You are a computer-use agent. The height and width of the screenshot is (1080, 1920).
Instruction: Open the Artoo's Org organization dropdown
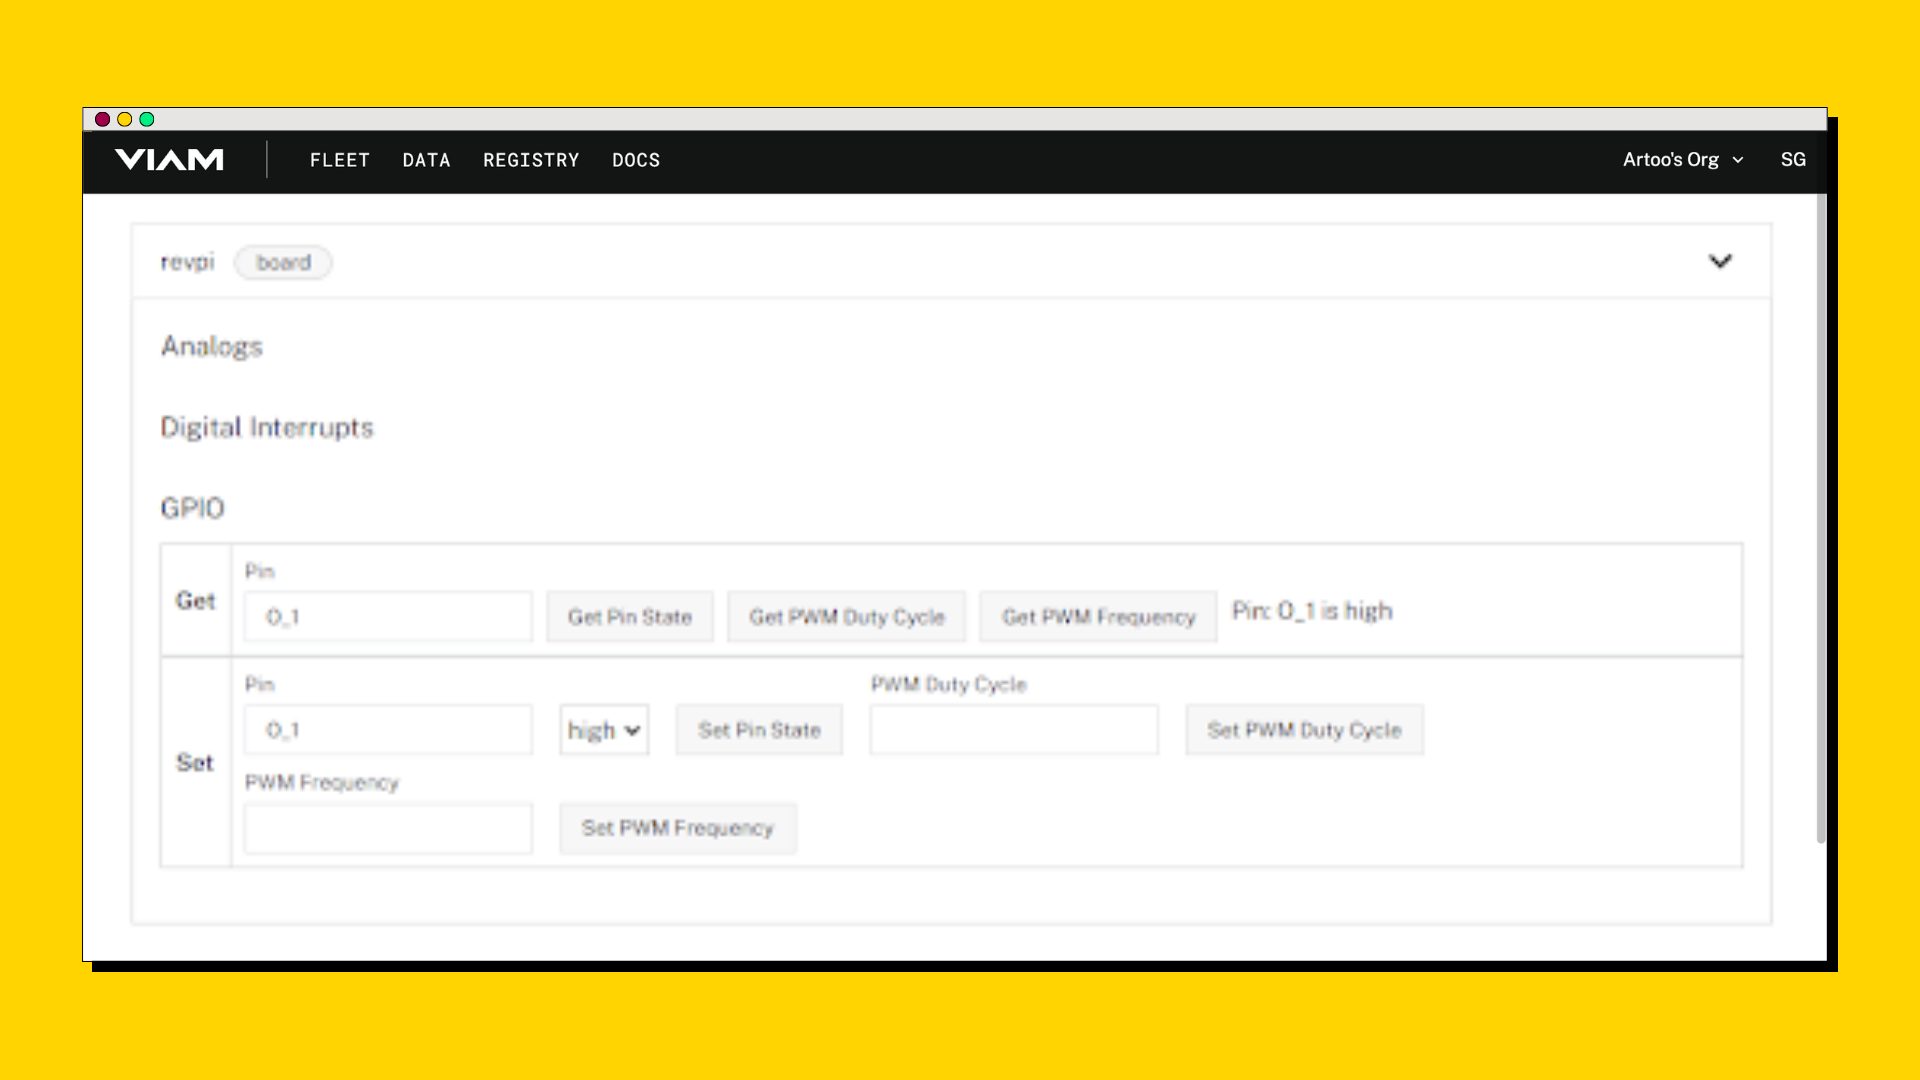1684,160
